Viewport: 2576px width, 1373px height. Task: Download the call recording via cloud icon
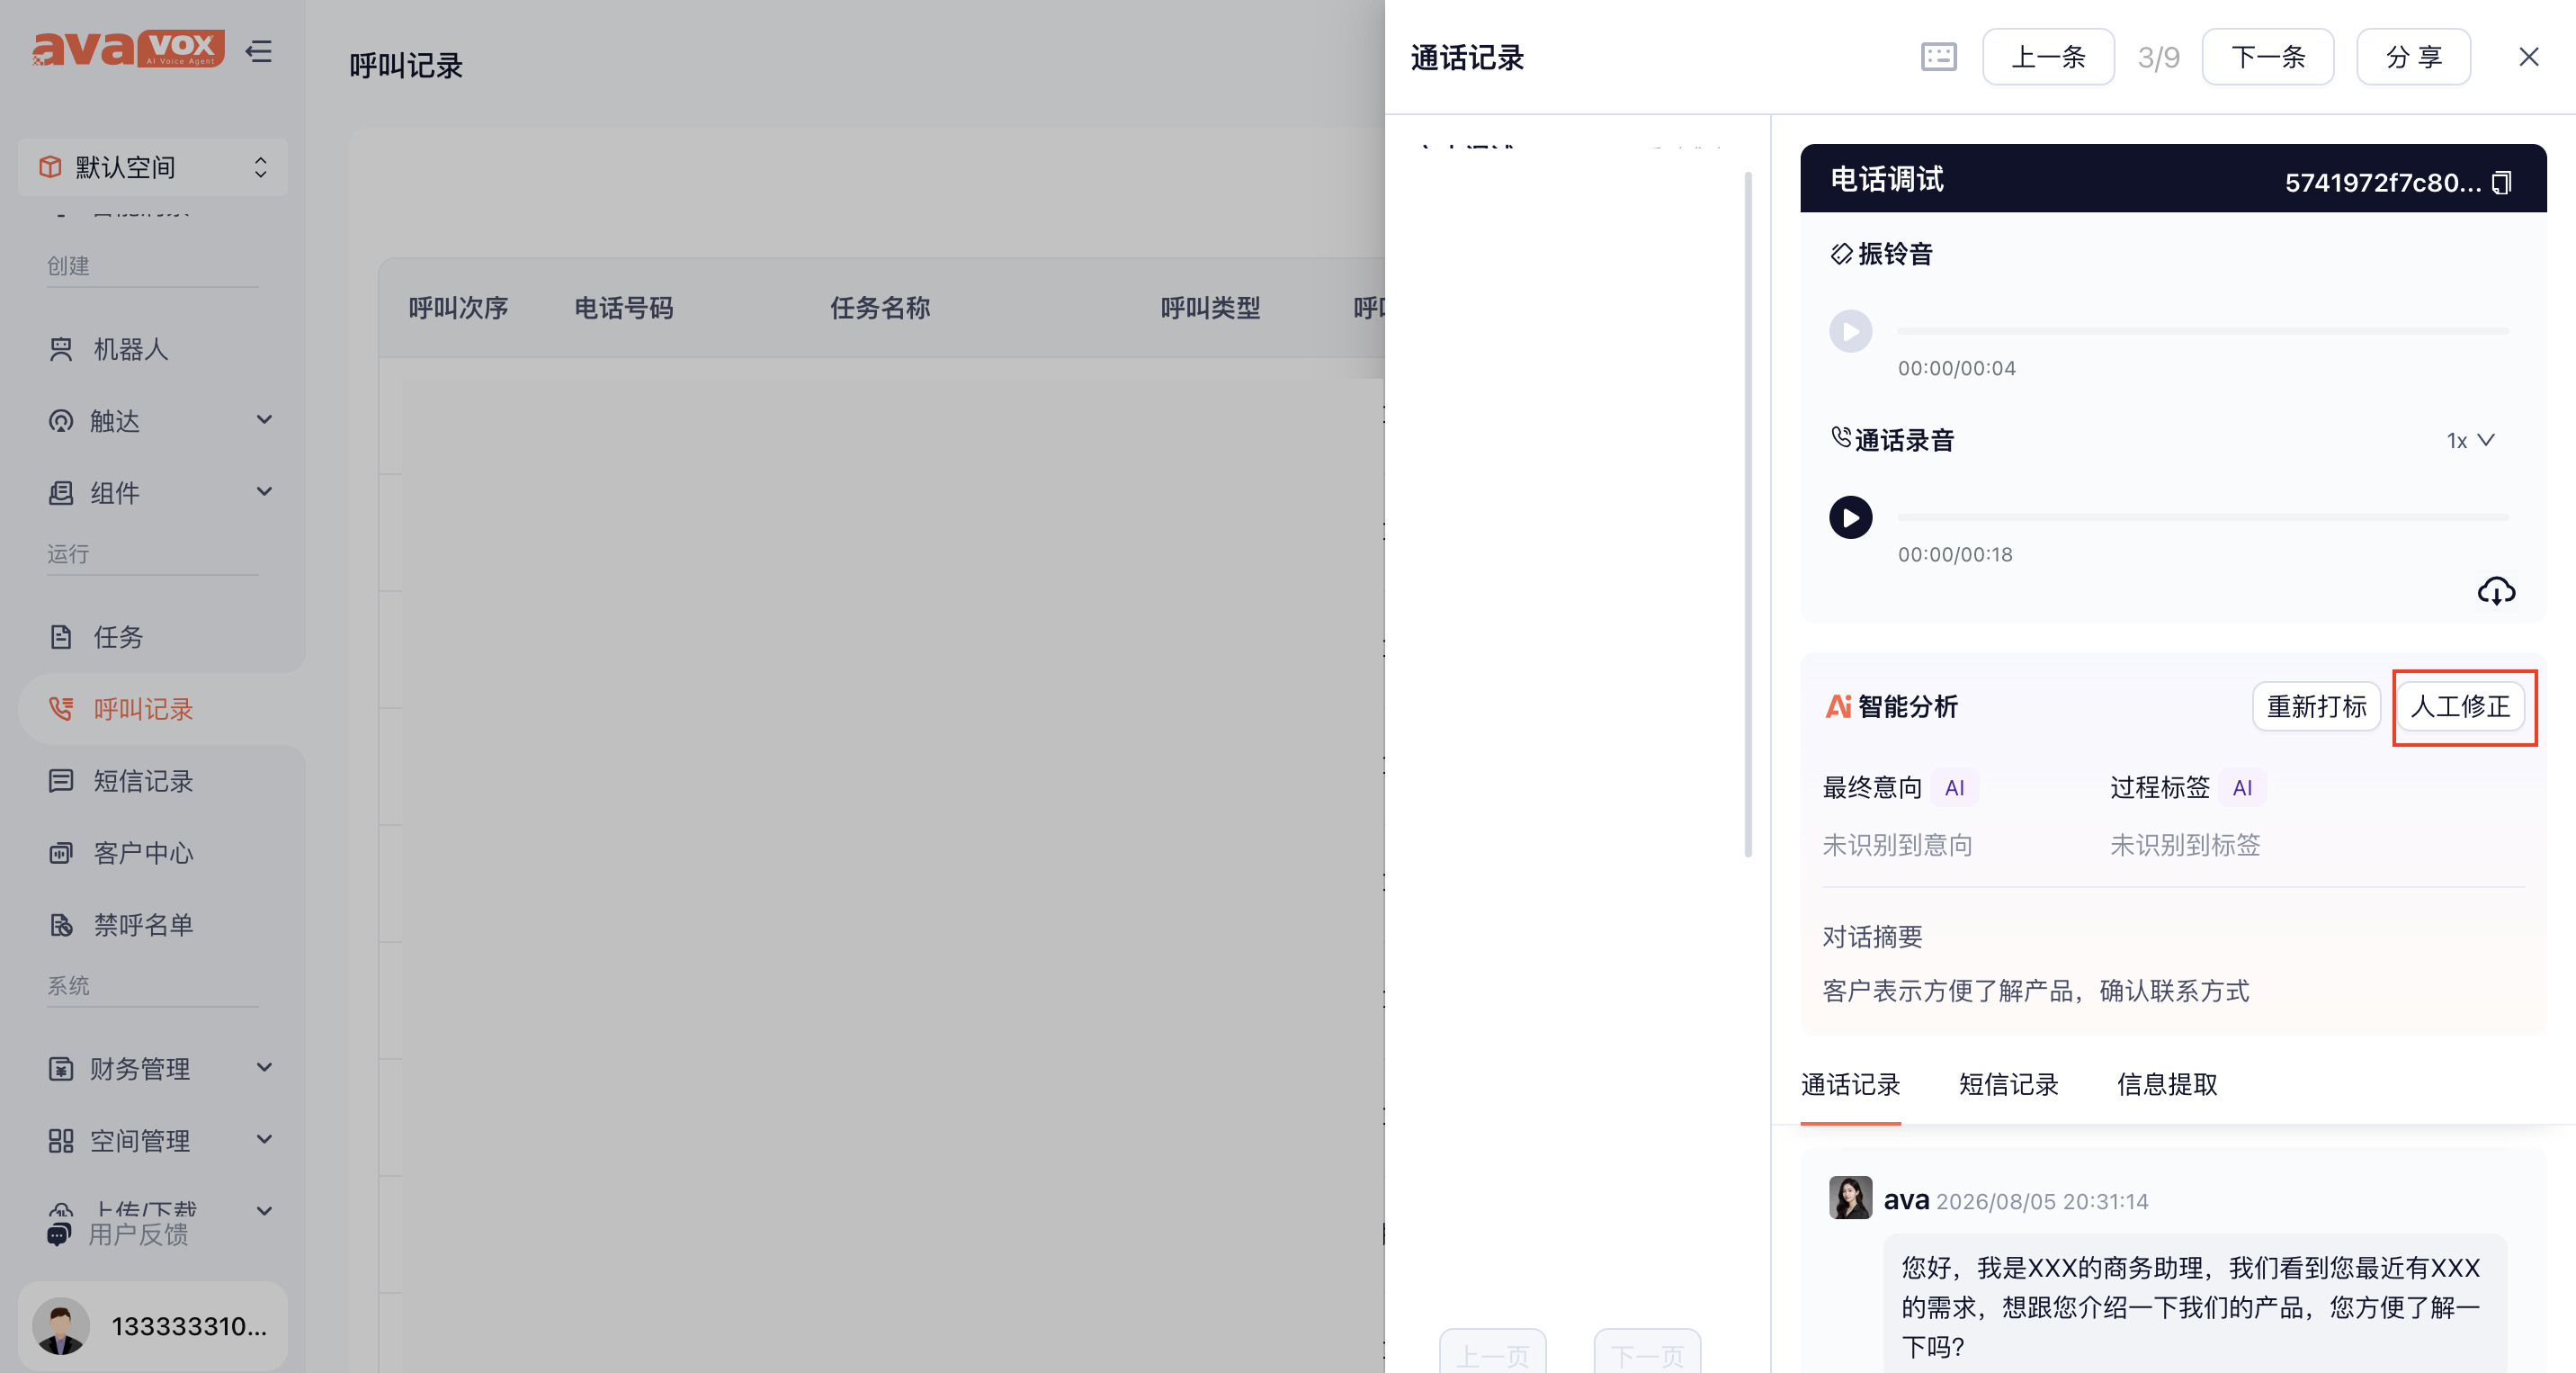2496,591
